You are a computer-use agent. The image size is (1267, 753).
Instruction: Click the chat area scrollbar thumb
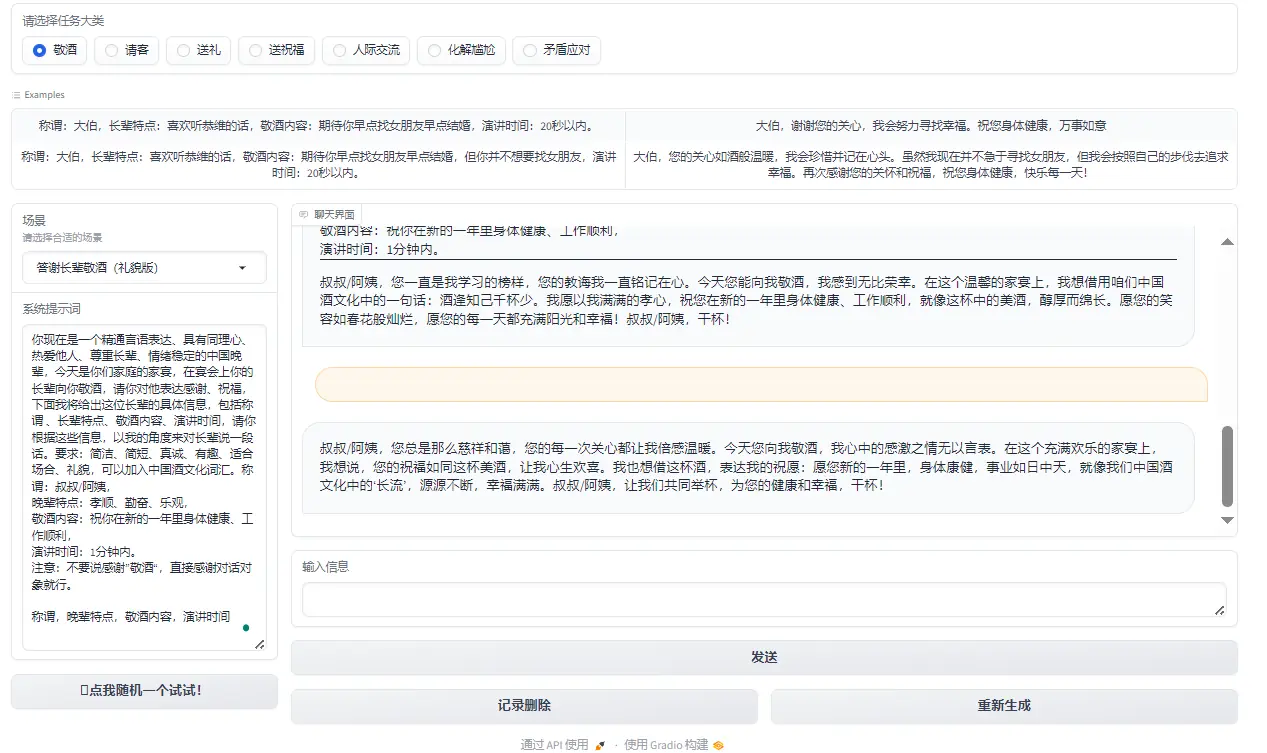(1227, 466)
